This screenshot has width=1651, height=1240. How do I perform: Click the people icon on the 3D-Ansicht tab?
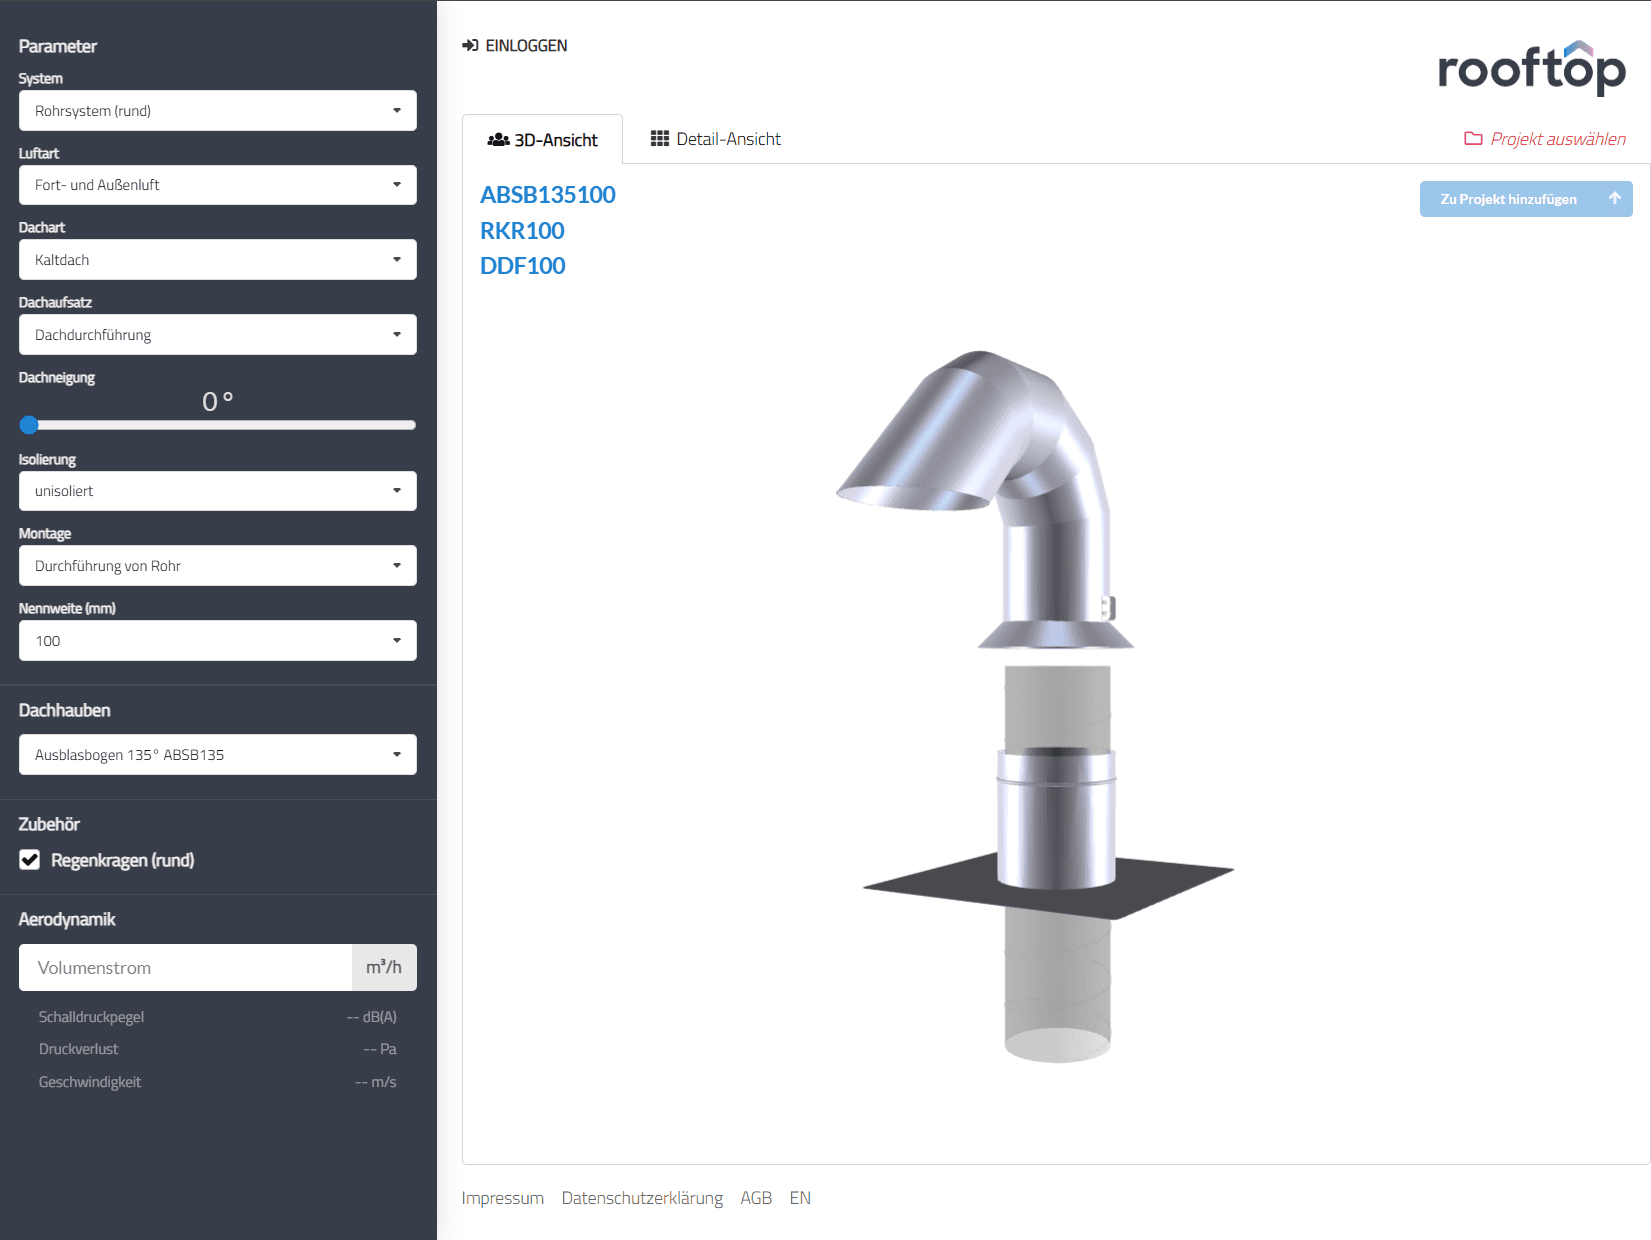point(499,139)
